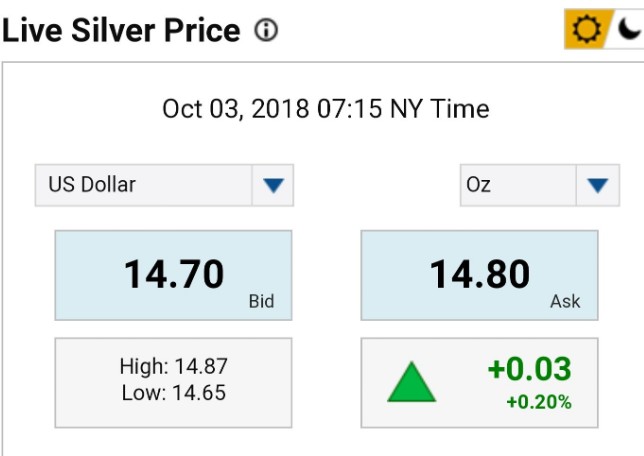Click the green up triangle indicator
Viewport: 644px width, 456px height.
tap(411, 384)
